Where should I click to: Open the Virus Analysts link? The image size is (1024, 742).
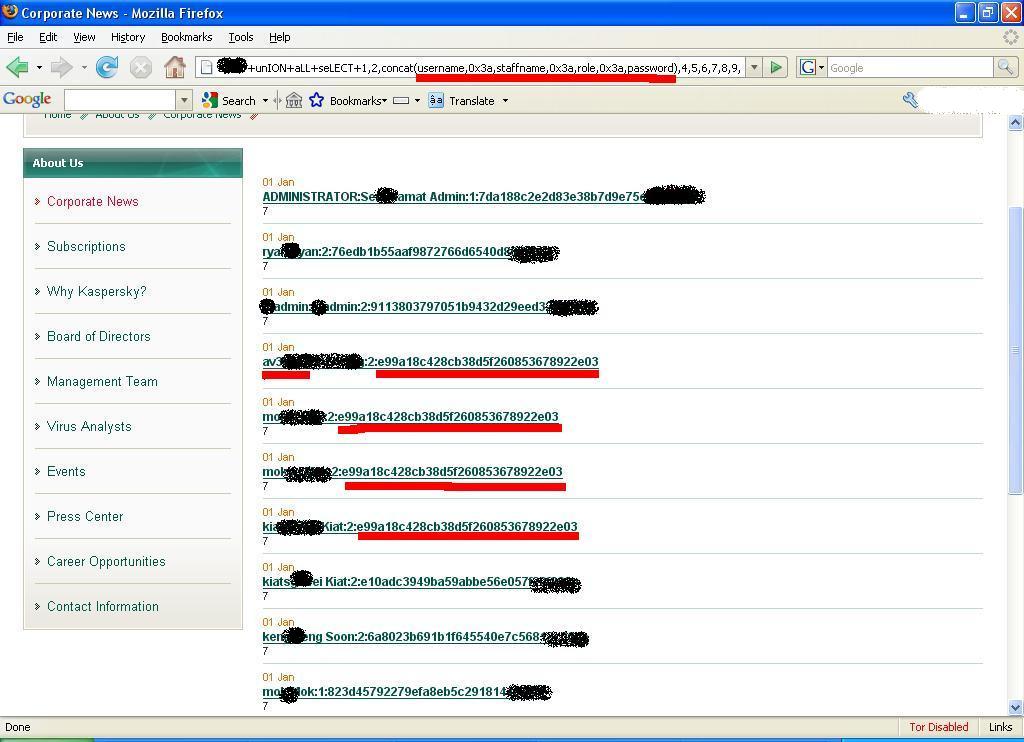(x=89, y=427)
